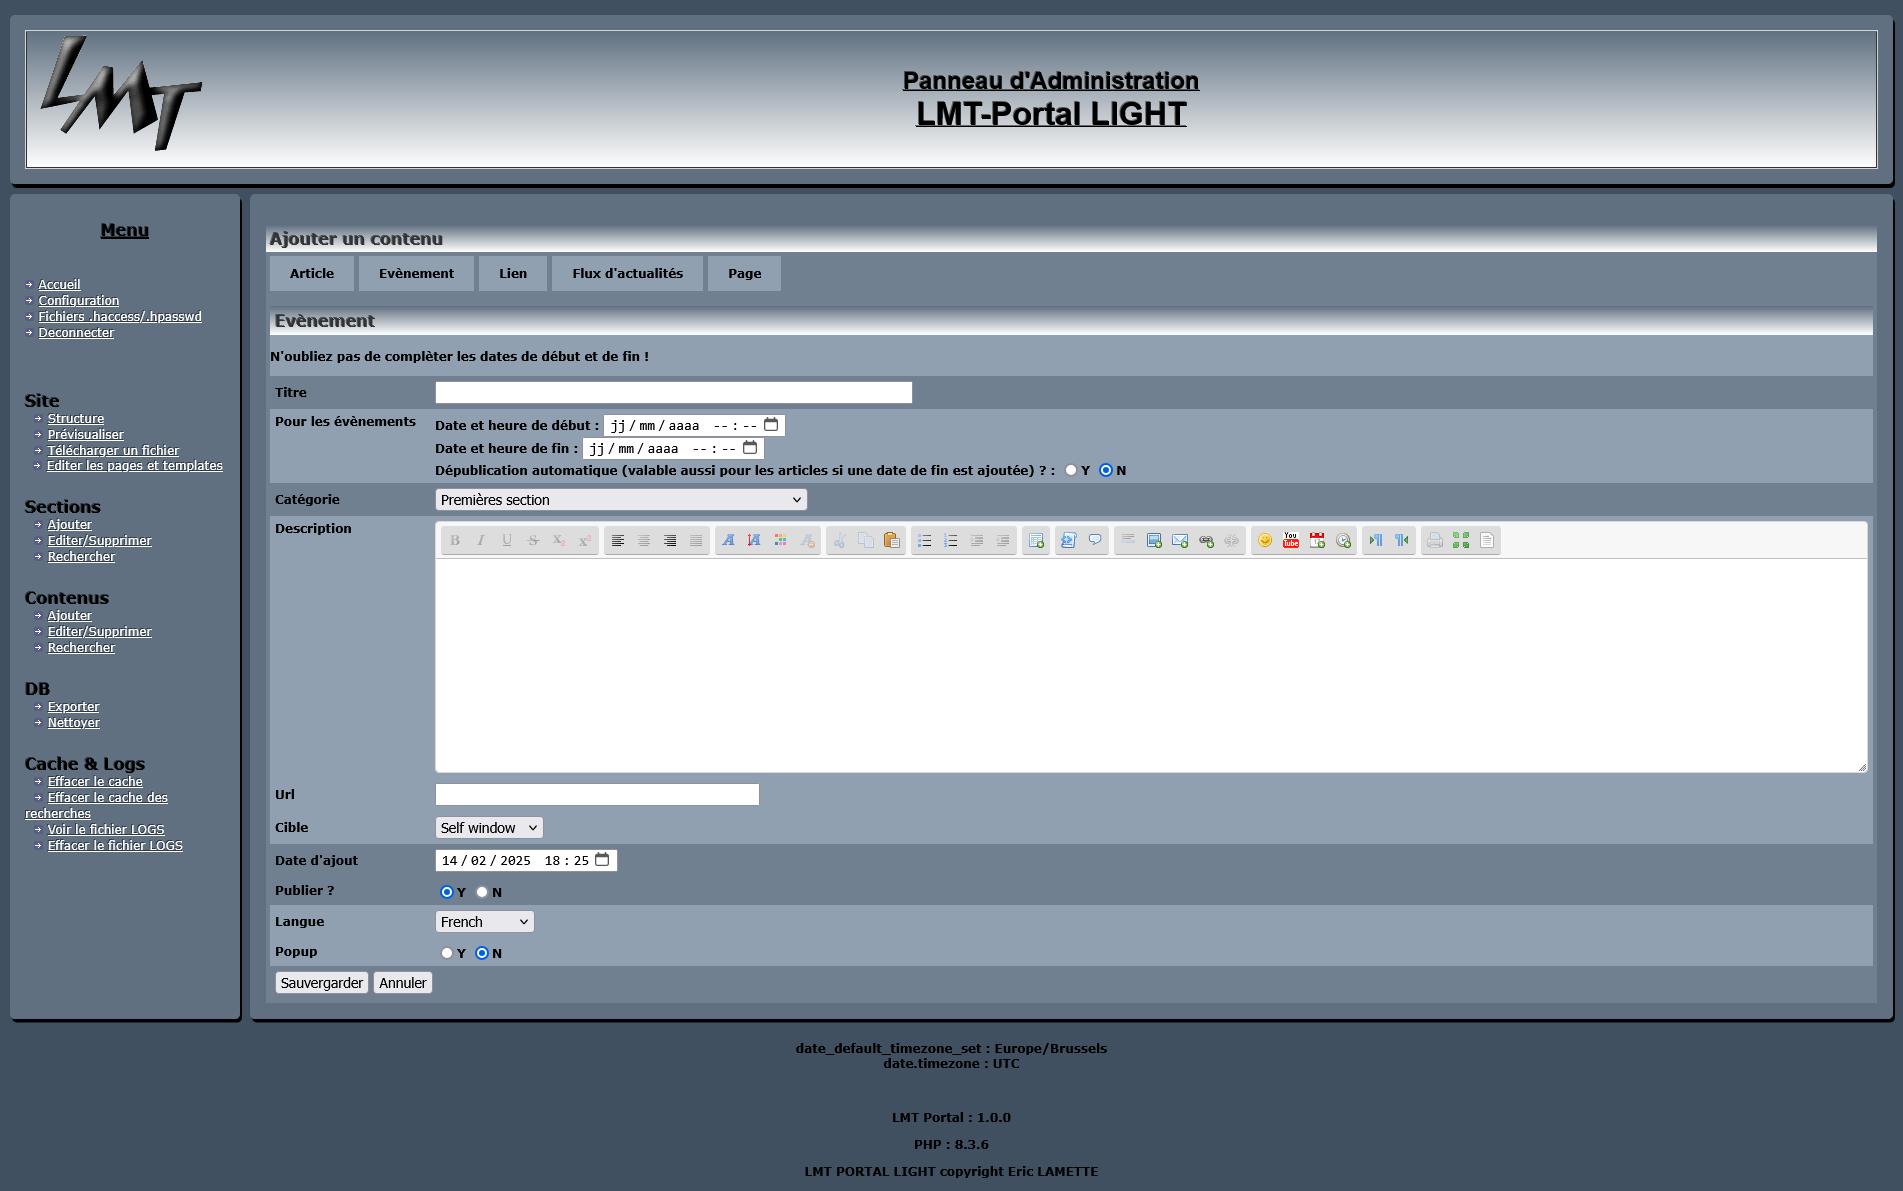Align text to the right

click(x=670, y=540)
